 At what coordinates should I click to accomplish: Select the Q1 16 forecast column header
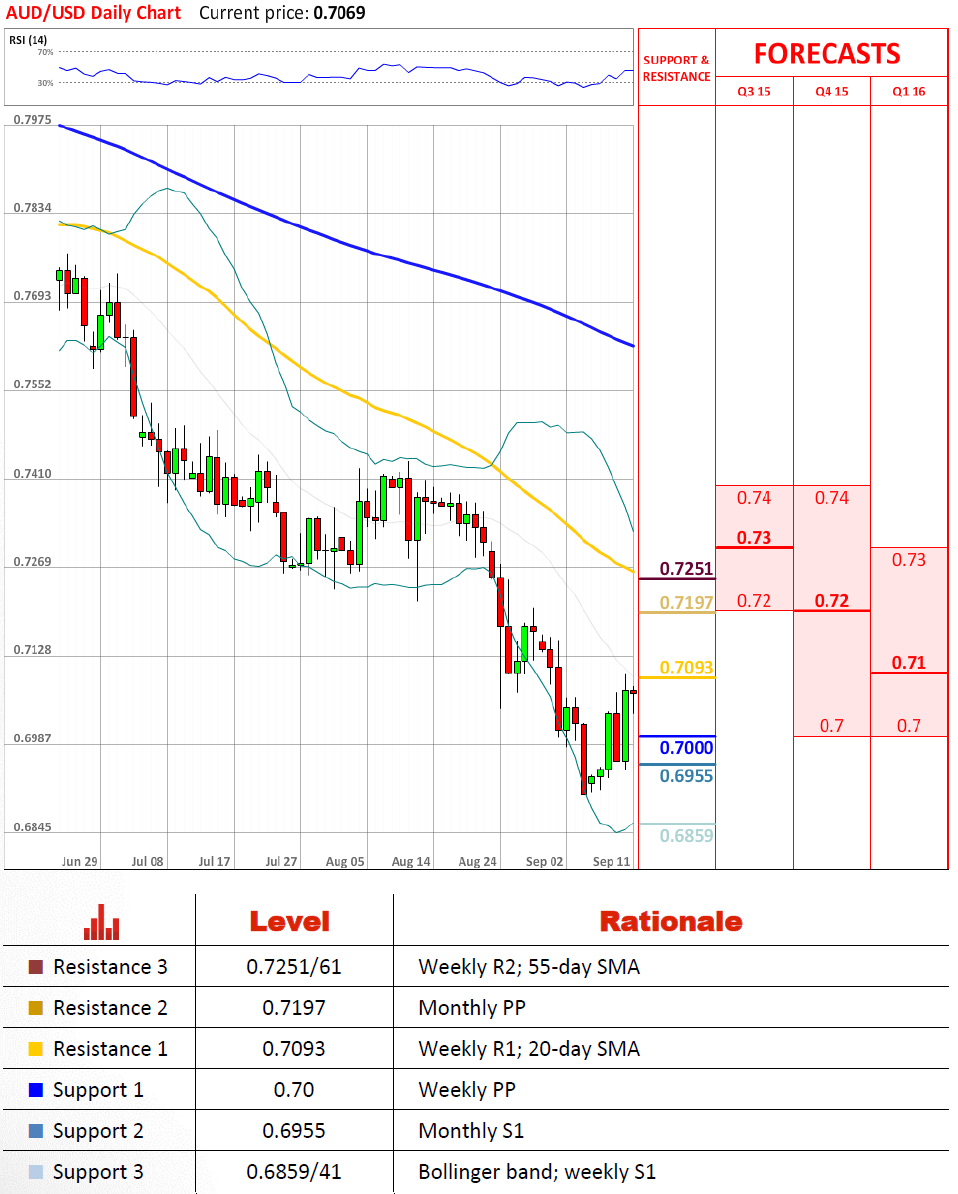pos(909,91)
